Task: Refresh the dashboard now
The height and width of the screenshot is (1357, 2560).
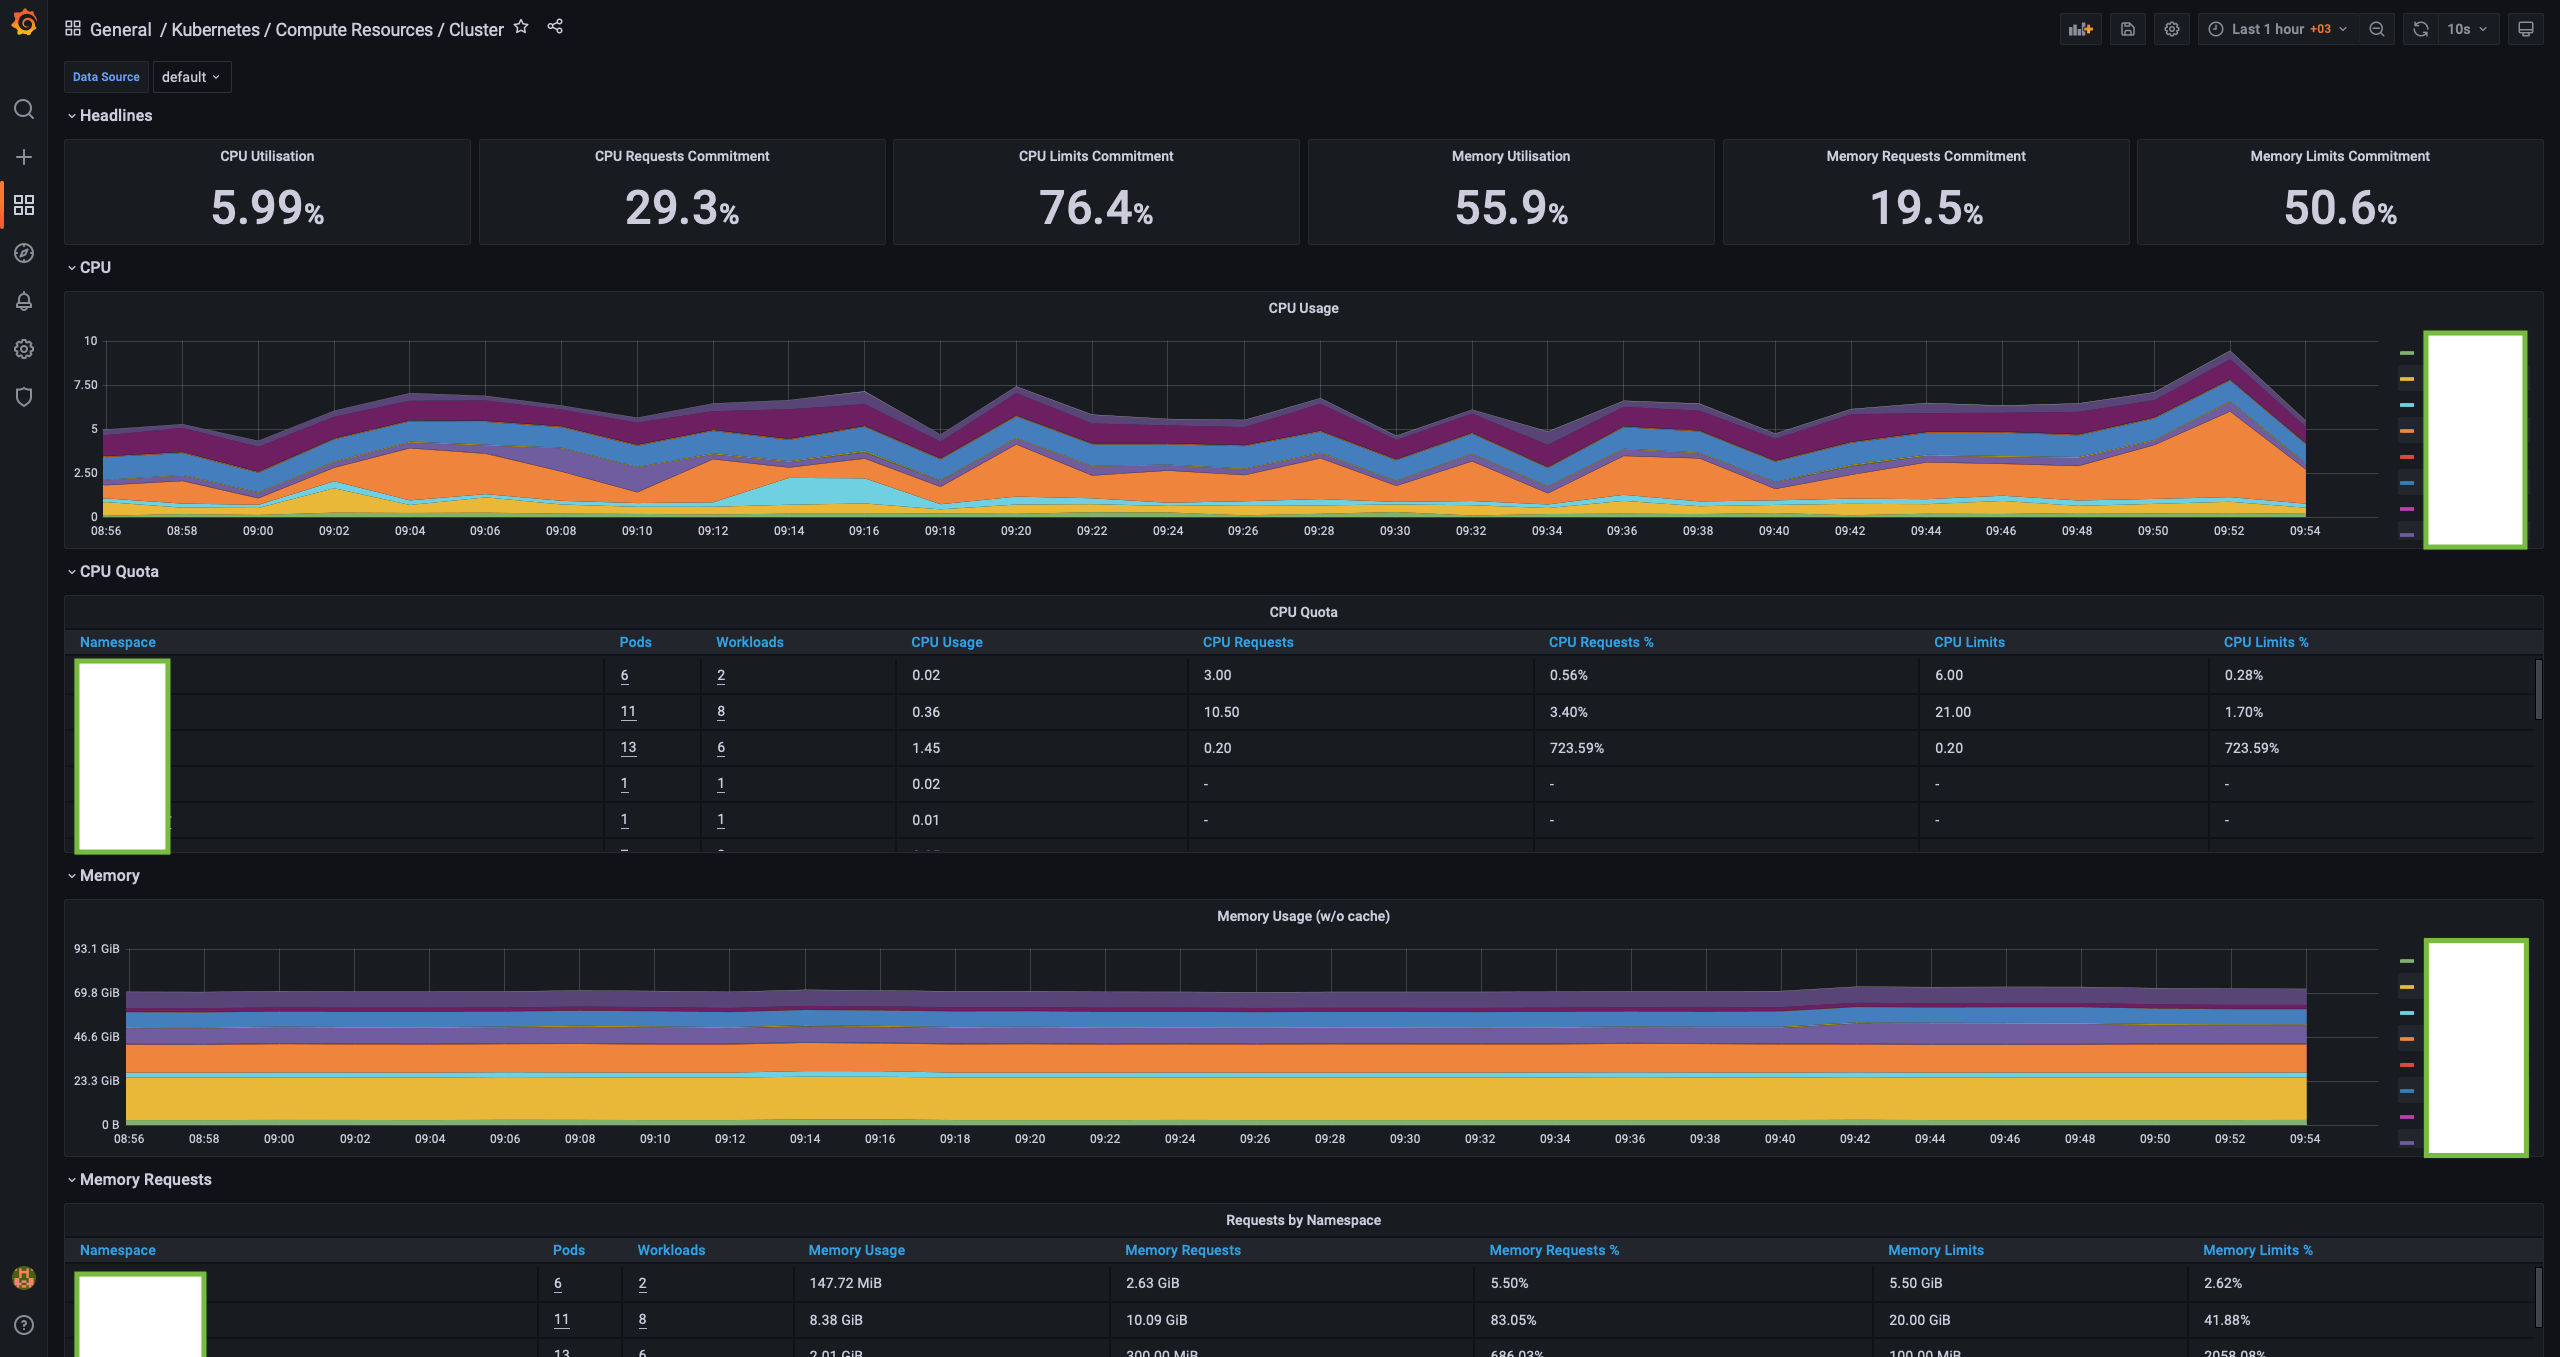Action: [x=2421, y=29]
